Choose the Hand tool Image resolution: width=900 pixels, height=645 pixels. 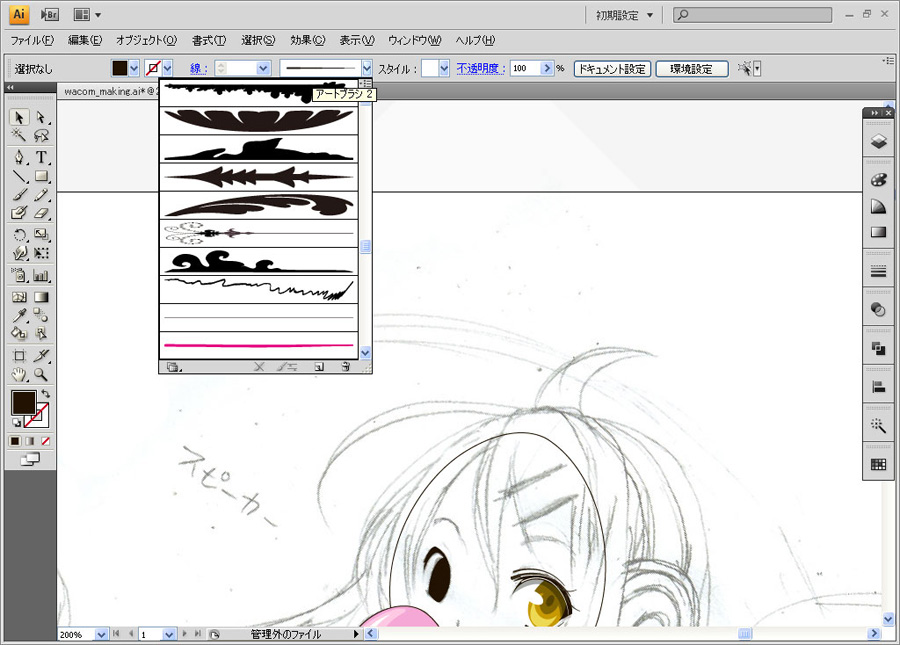click(x=19, y=375)
